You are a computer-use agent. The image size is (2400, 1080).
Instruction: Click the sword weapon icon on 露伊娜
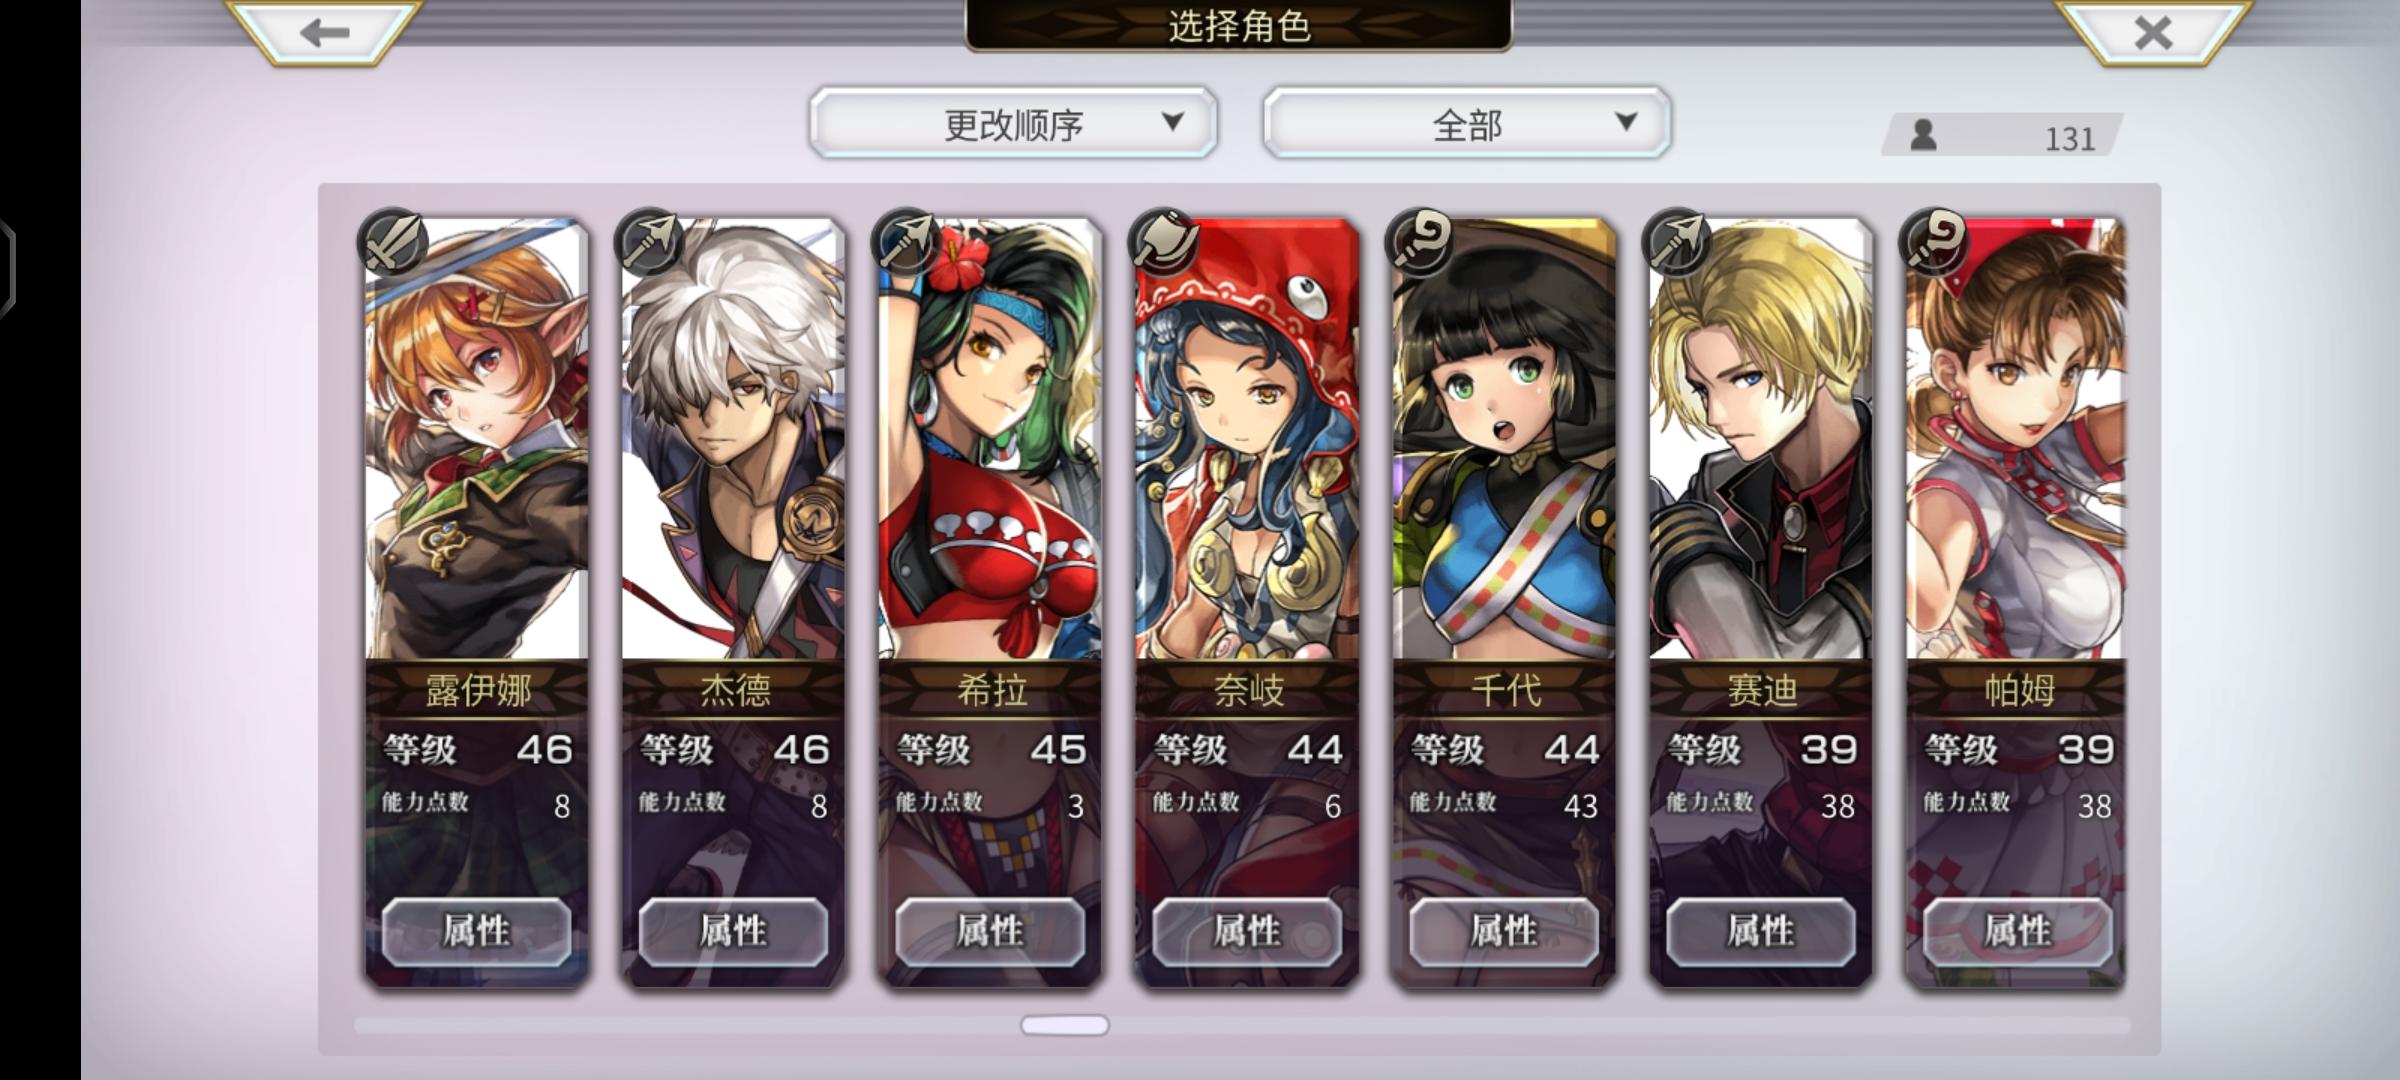pyautogui.click(x=393, y=243)
